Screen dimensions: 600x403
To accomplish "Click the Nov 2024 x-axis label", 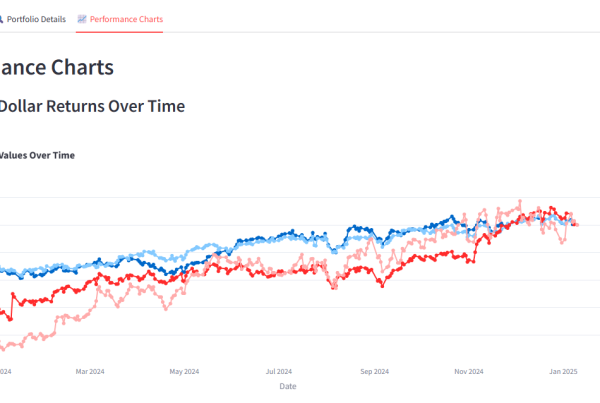I will [467, 371].
